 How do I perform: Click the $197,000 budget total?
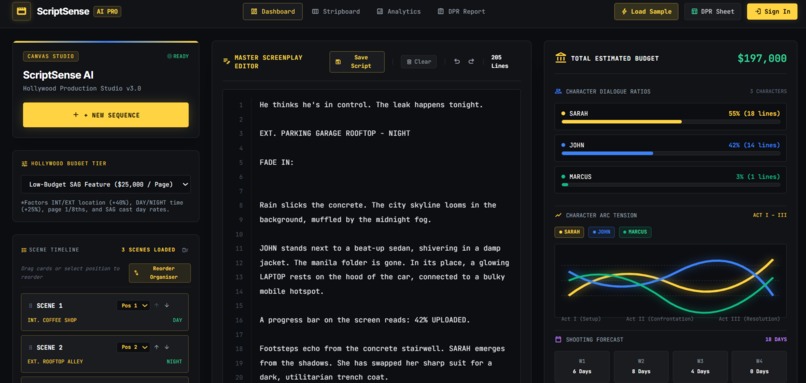[762, 58]
